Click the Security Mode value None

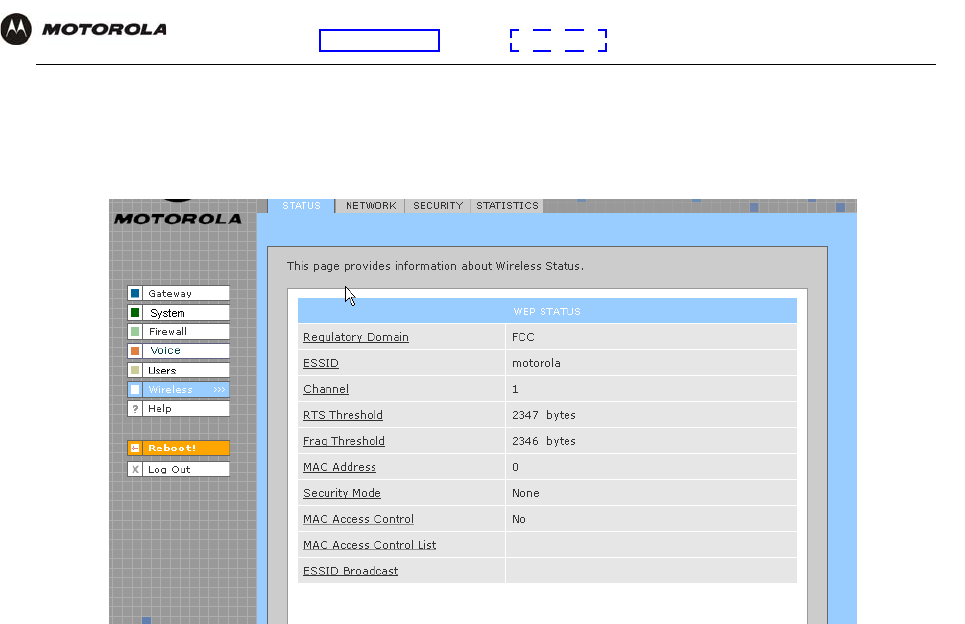[526, 493]
